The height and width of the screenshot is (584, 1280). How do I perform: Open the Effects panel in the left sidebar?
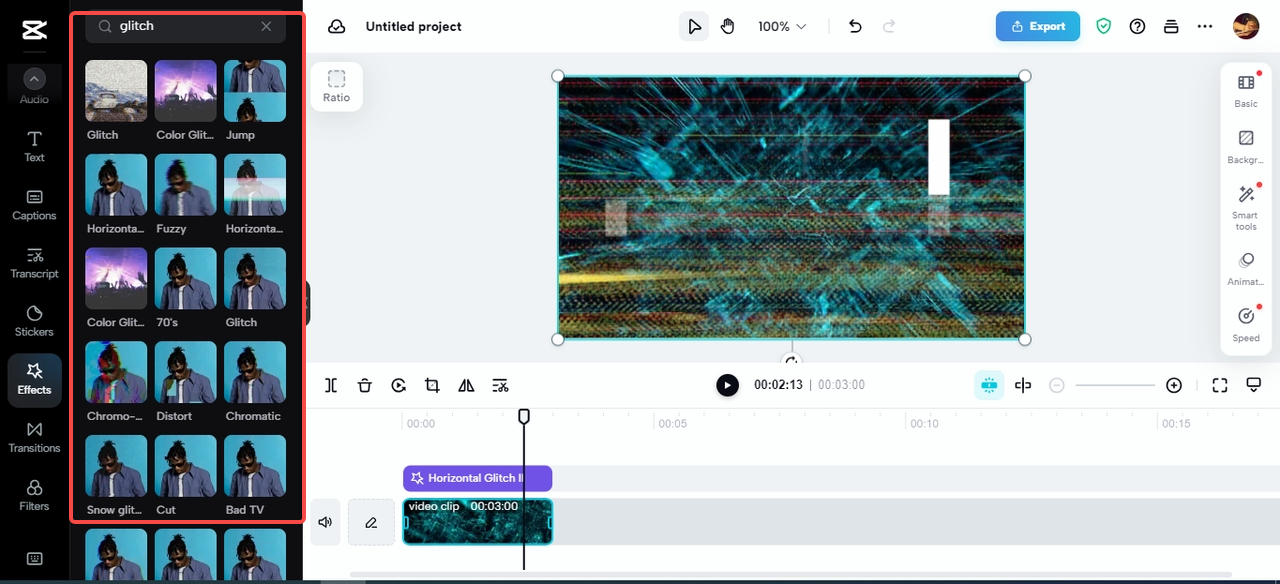coord(34,380)
